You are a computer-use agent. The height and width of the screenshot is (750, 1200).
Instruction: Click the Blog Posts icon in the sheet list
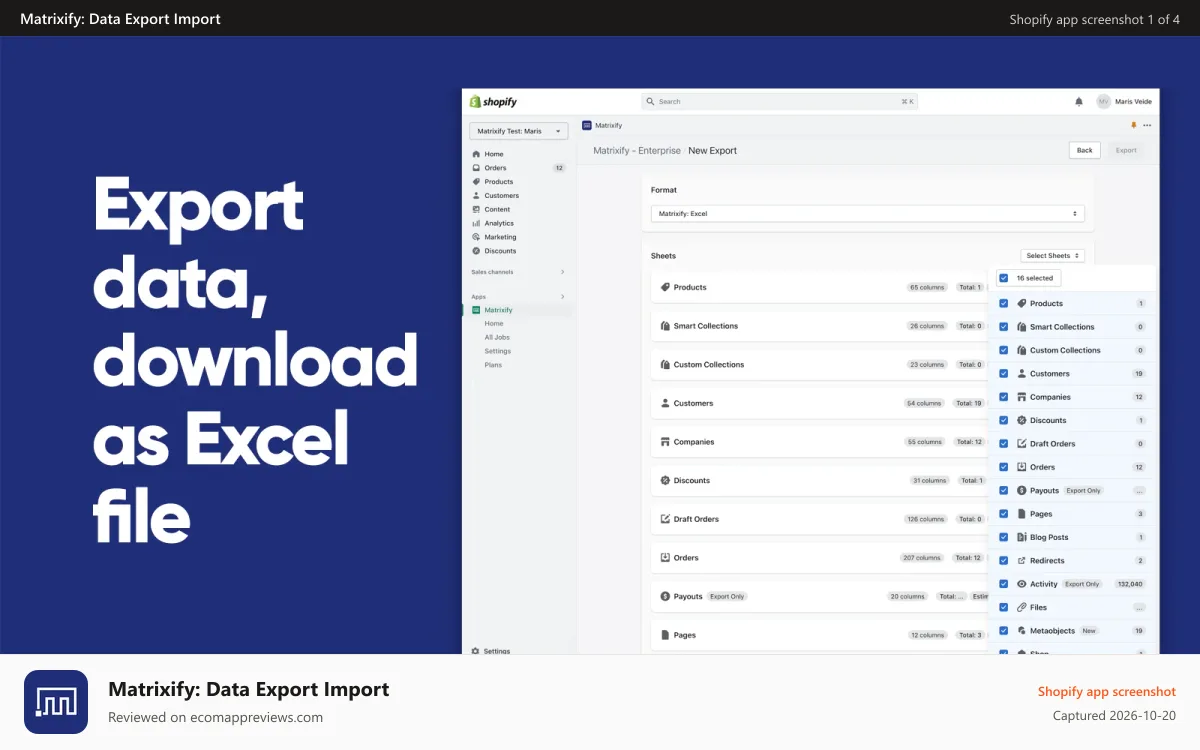point(1022,537)
